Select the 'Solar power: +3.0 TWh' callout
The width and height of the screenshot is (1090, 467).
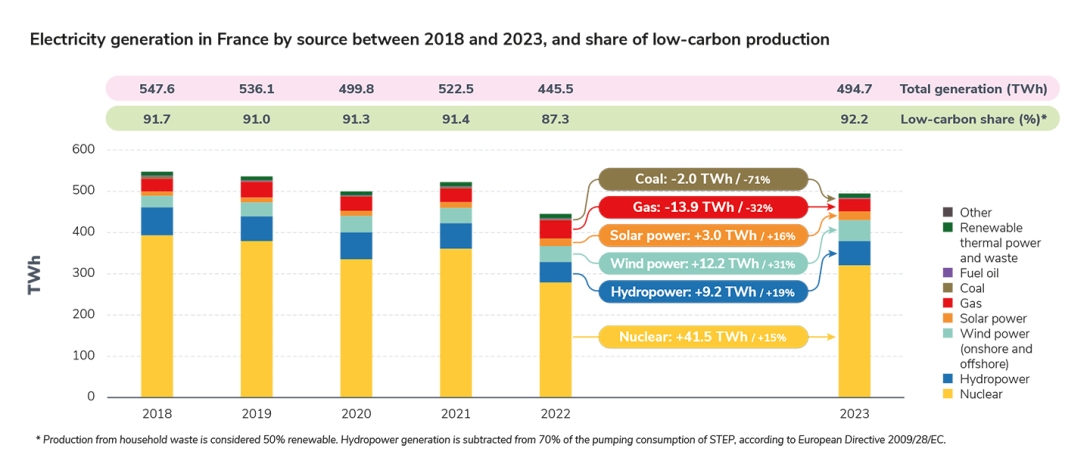coord(703,235)
